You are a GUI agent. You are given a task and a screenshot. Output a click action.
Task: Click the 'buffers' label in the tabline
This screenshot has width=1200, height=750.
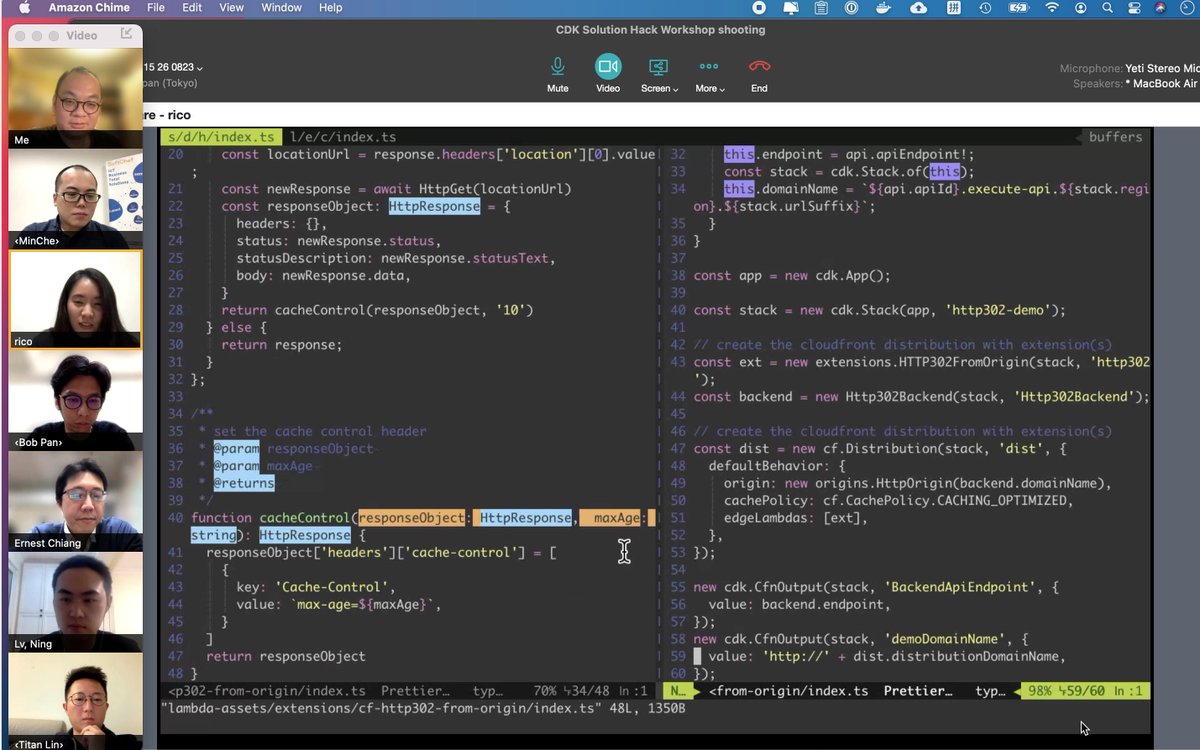1115,137
